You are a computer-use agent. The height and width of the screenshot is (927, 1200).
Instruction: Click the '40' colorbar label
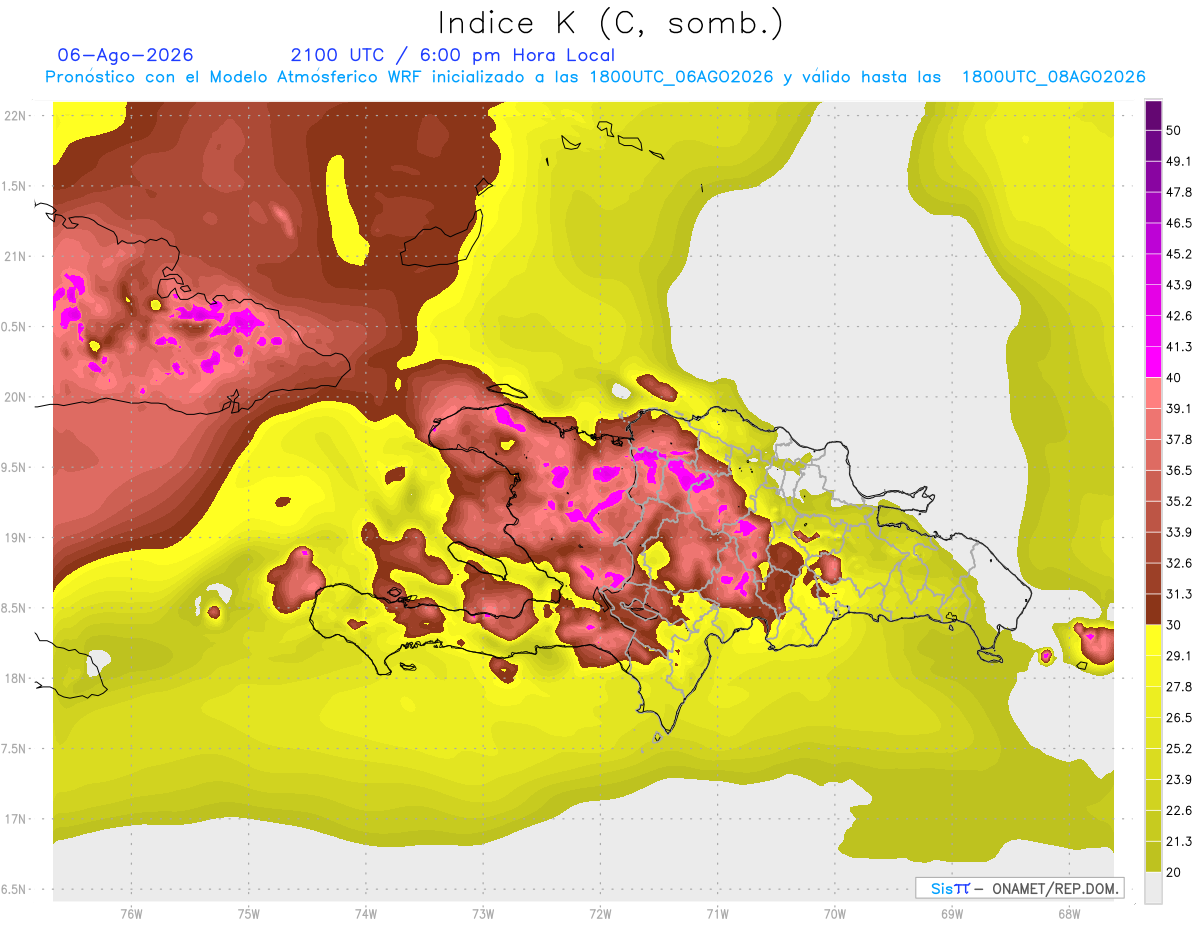click(1173, 378)
